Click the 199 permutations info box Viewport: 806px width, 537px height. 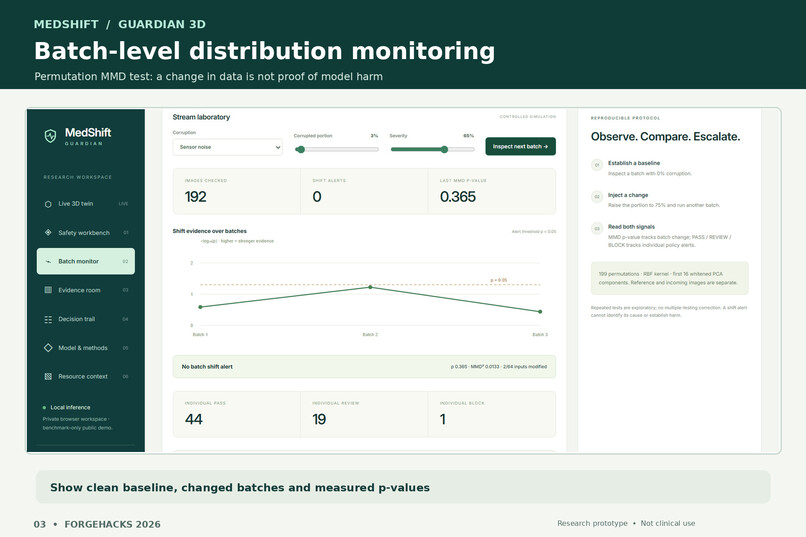(669, 278)
